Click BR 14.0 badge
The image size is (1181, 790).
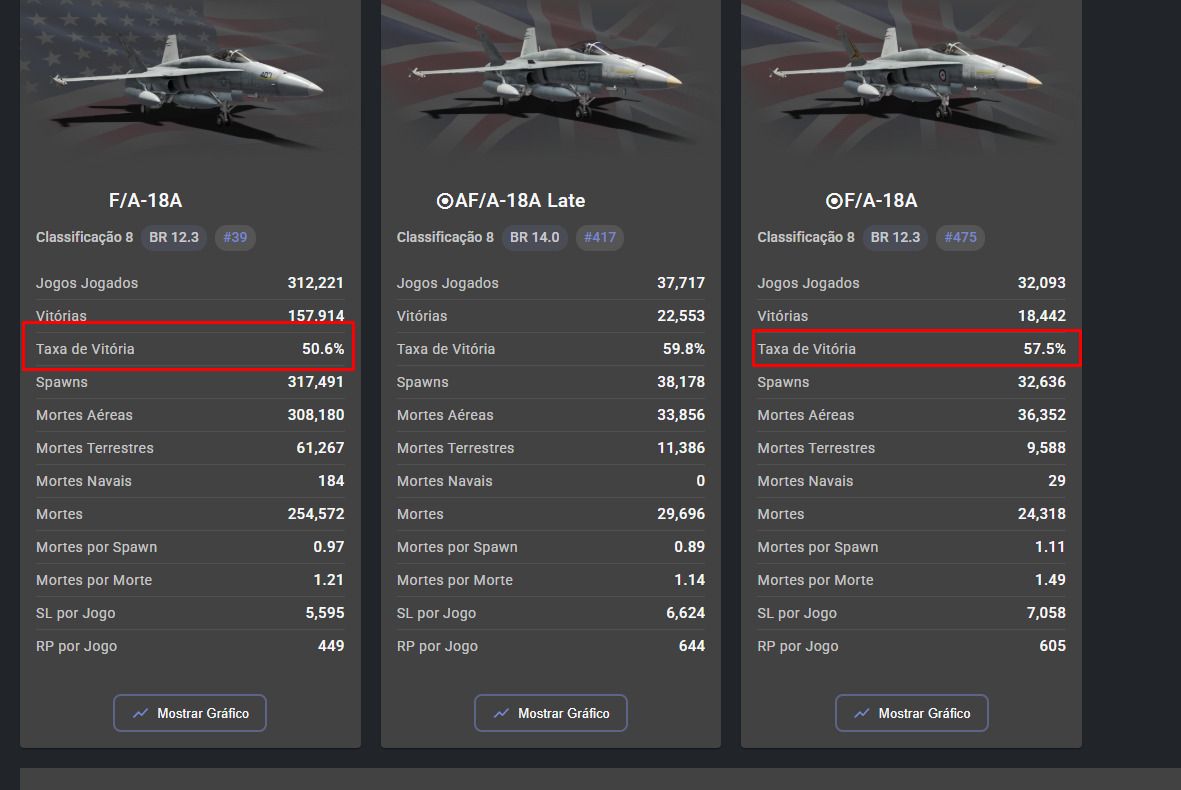click(535, 238)
